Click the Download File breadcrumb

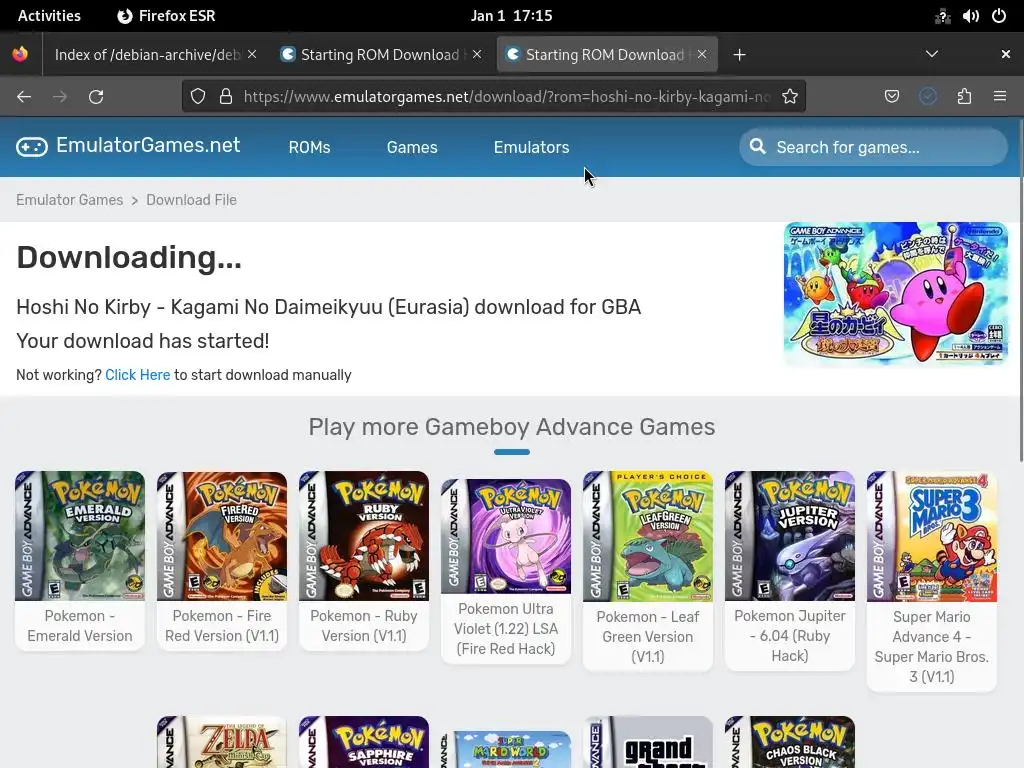point(191,200)
